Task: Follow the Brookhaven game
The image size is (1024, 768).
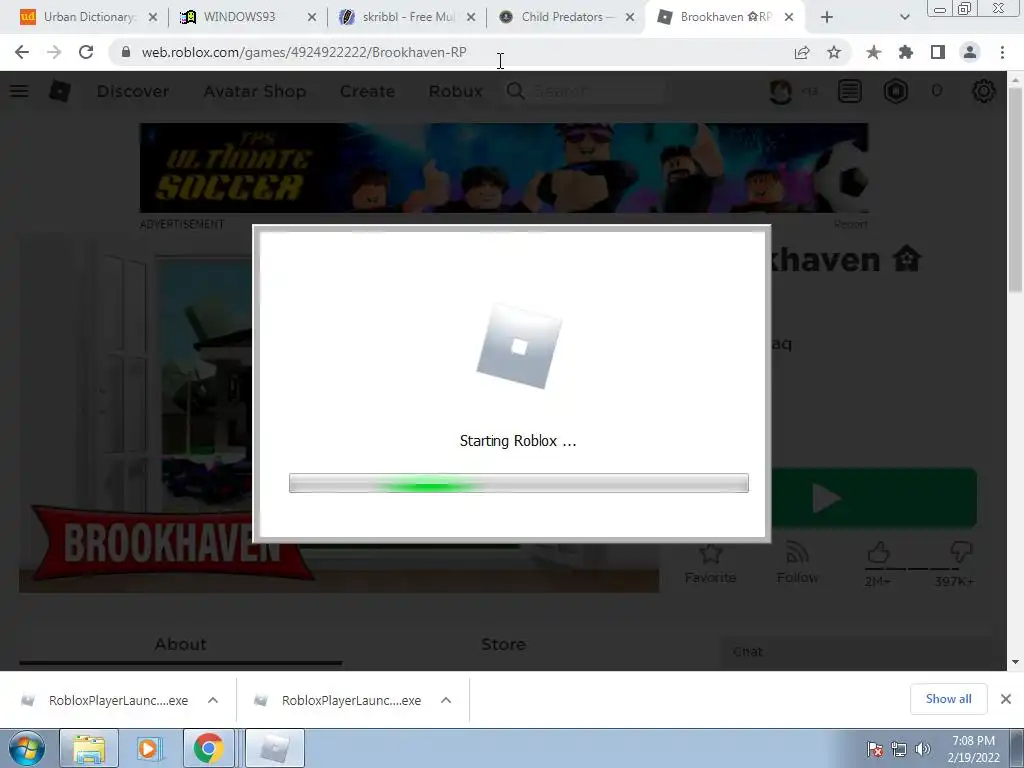Action: click(x=797, y=564)
